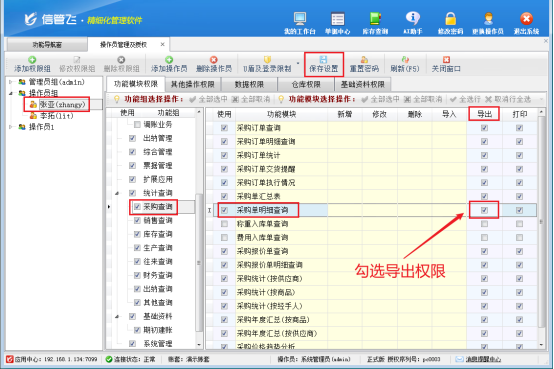This screenshot has width=554, height=369.
Task: Launch the AI助手 icon
Action: (412, 23)
